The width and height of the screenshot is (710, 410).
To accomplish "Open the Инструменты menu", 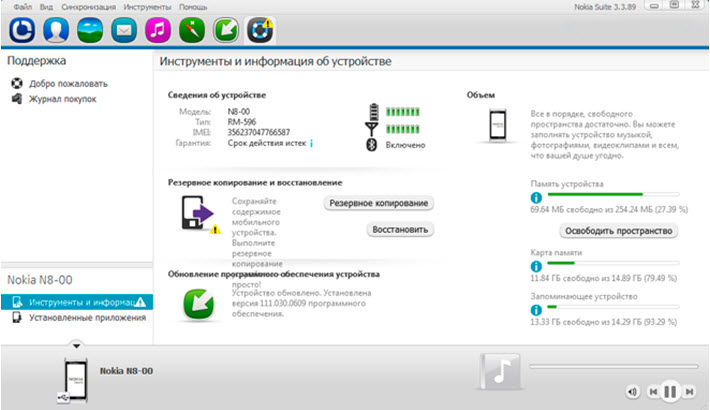I will [147, 7].
